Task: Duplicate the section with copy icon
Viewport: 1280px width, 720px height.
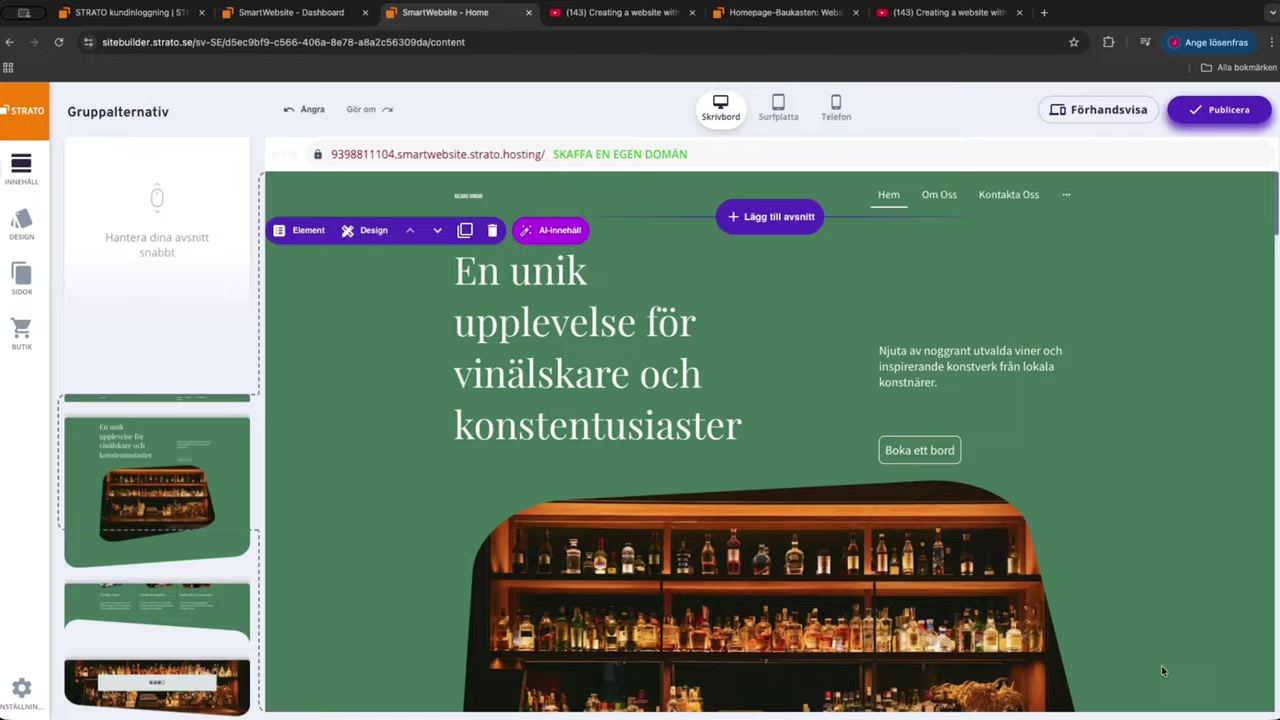Action: [465, 230]
